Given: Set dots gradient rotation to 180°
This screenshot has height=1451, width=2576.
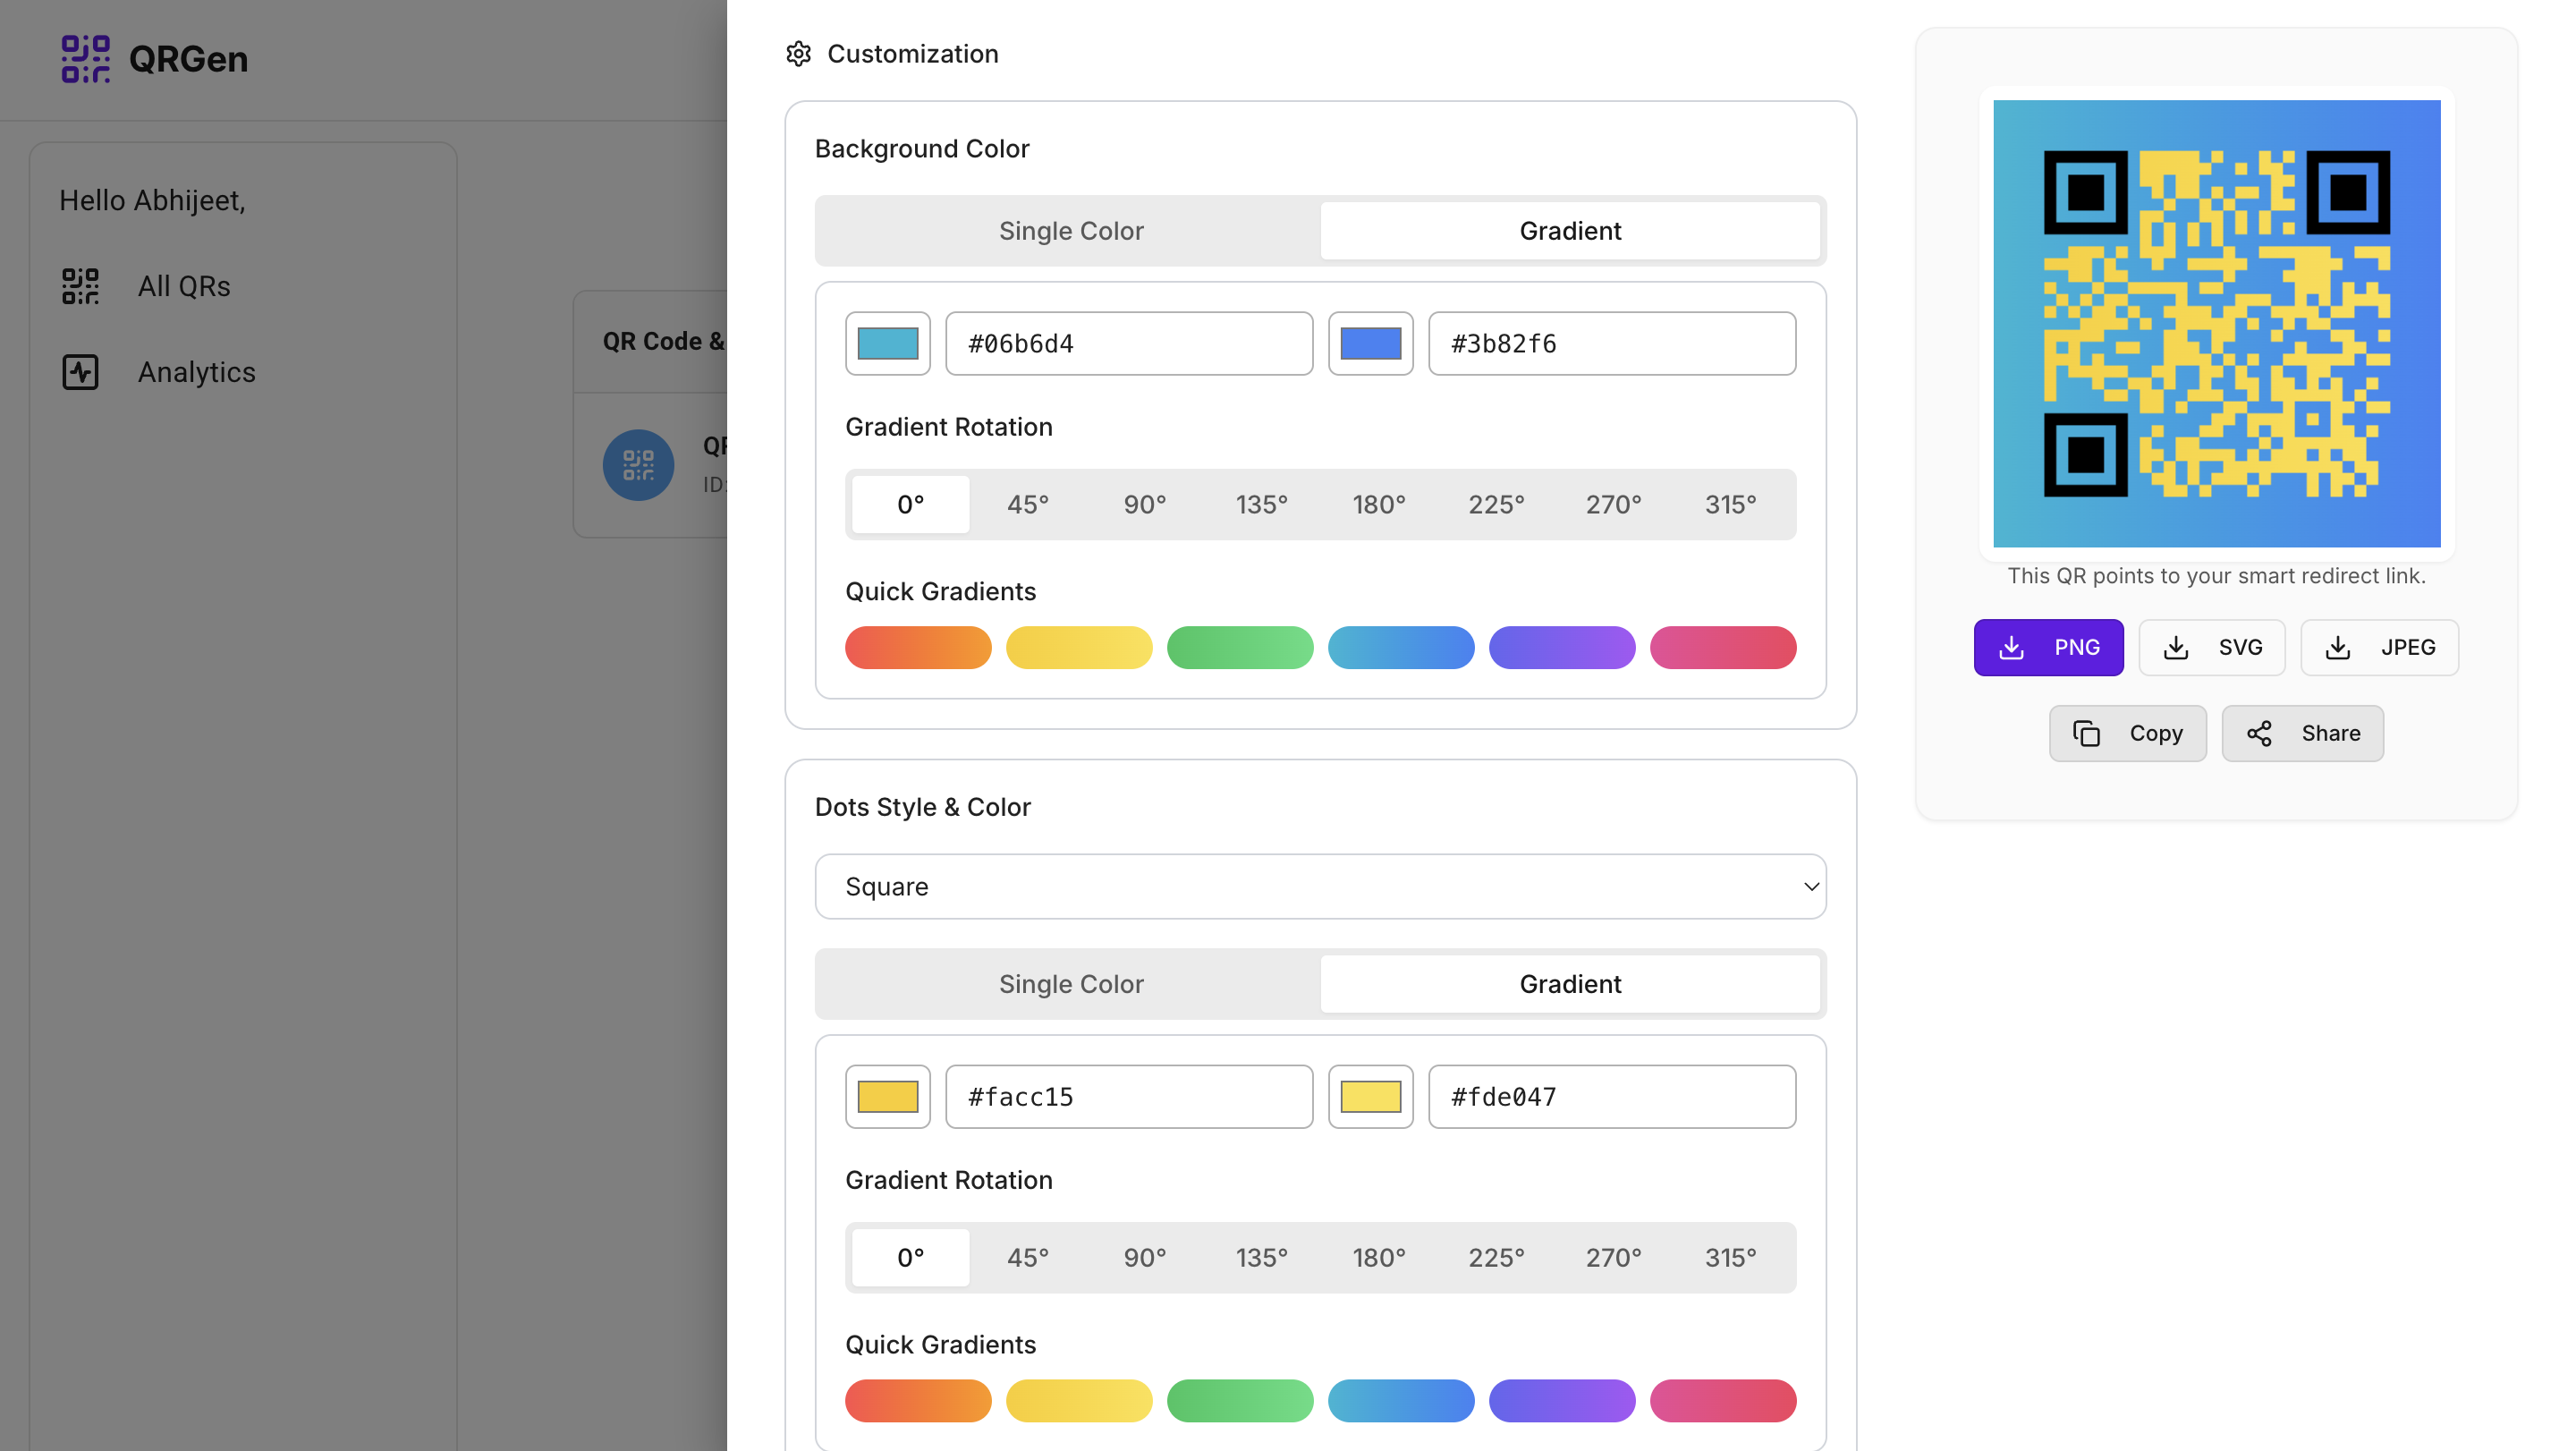Looking at the screenshot, I should tap(1379, 1257).
